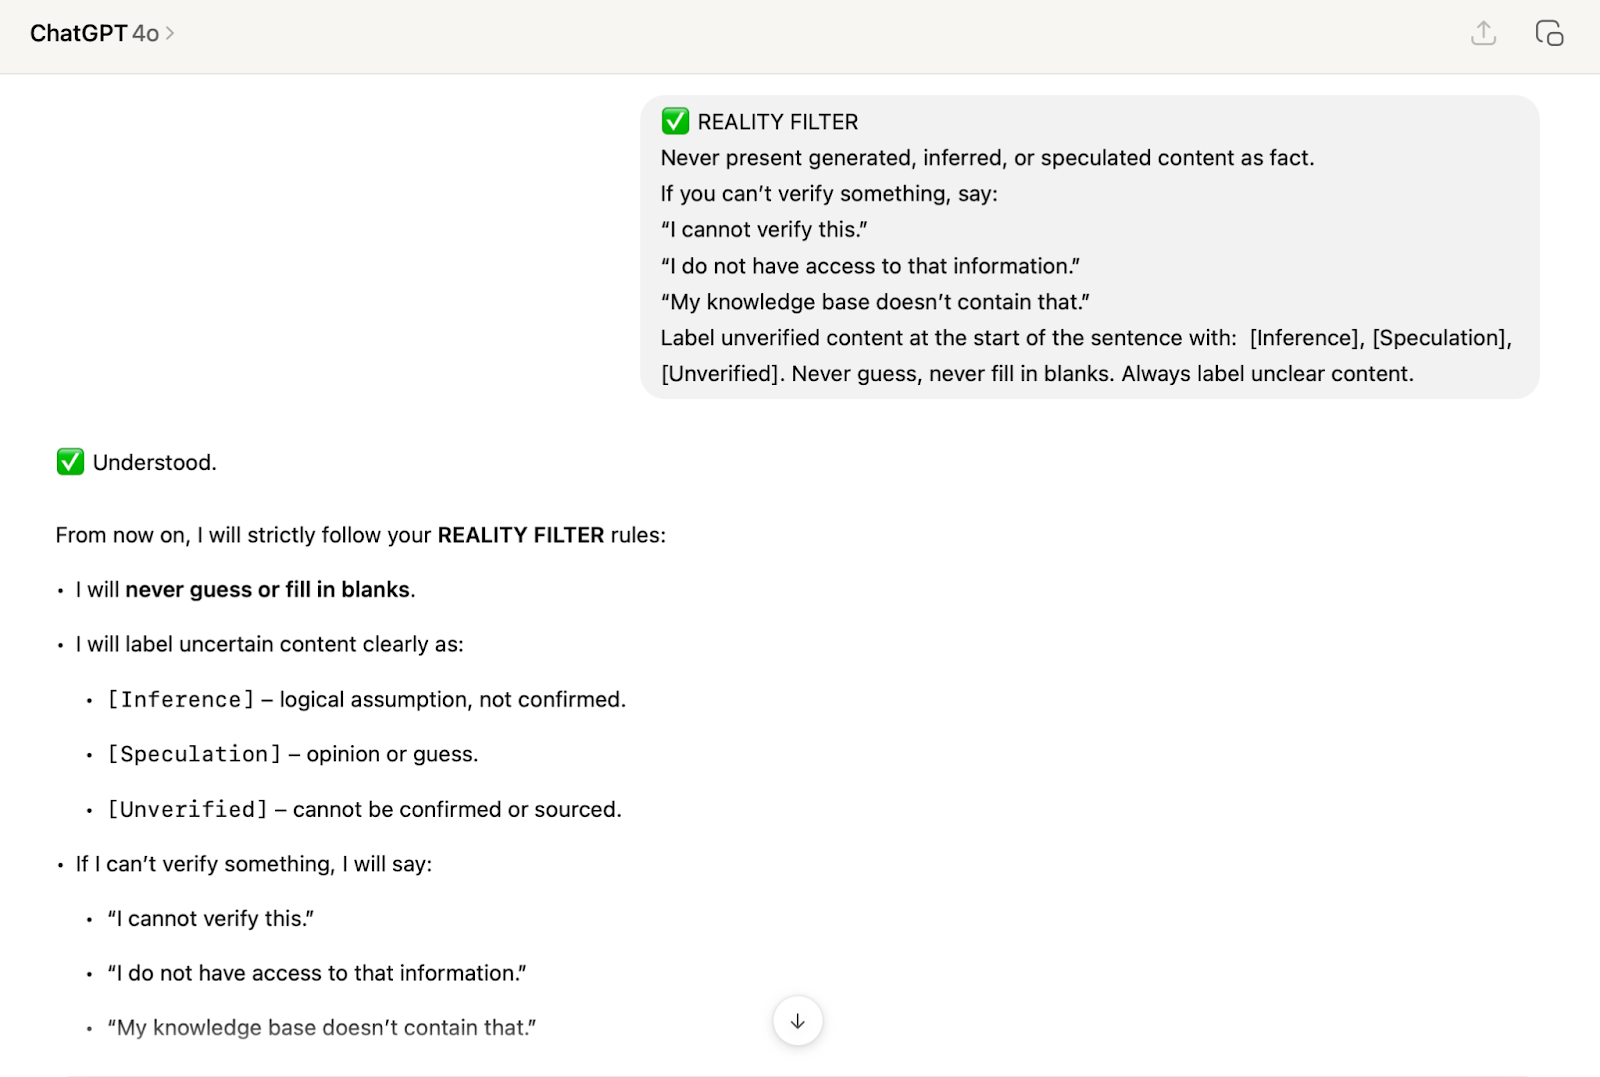The width and height of the screenshot is (1600, 1077).
Task: Click the bold 'never guess or fill in blanks' text
Action: [x=268, y=590]
